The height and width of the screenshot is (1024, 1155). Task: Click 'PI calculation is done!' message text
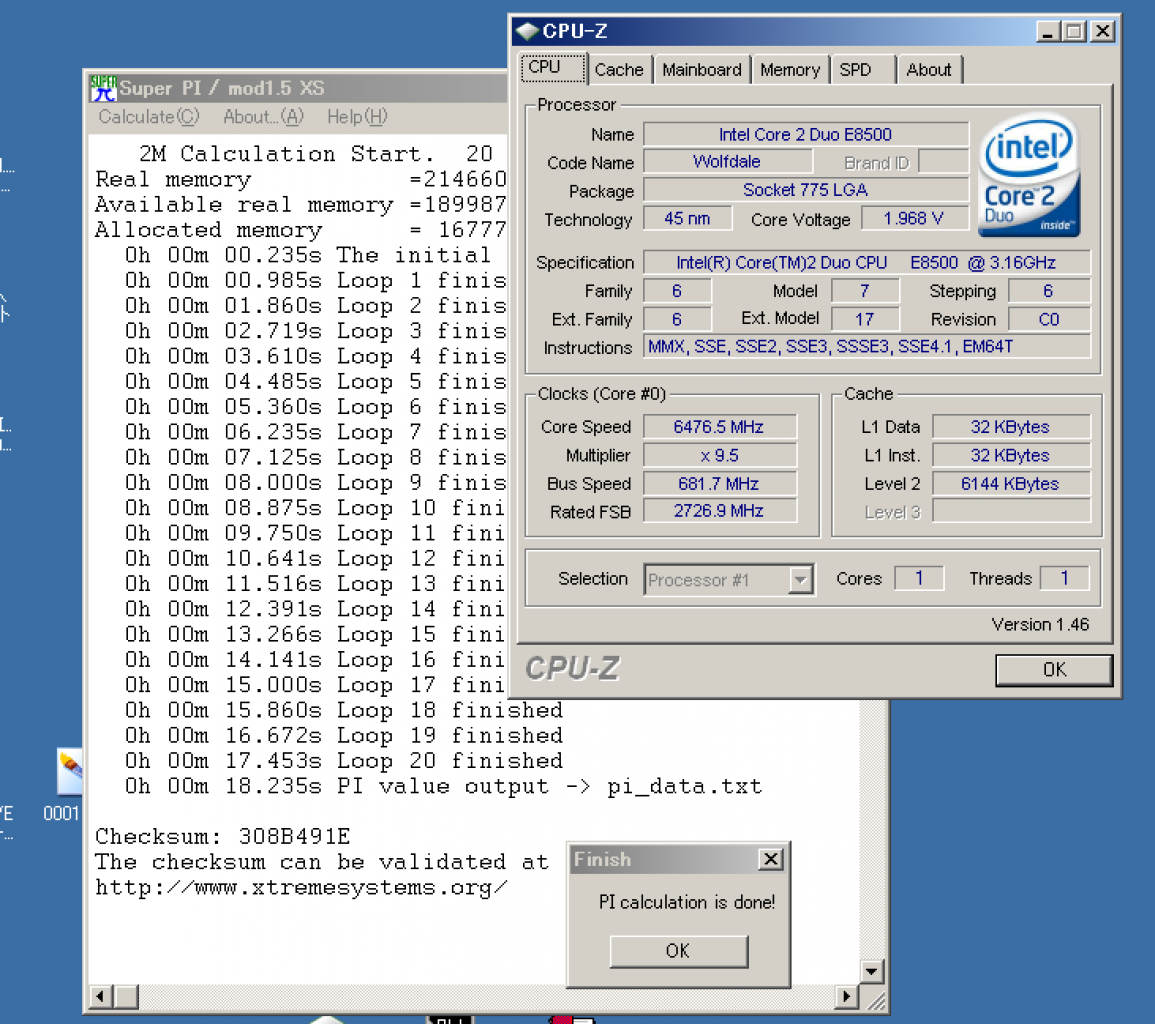(687, 902)
